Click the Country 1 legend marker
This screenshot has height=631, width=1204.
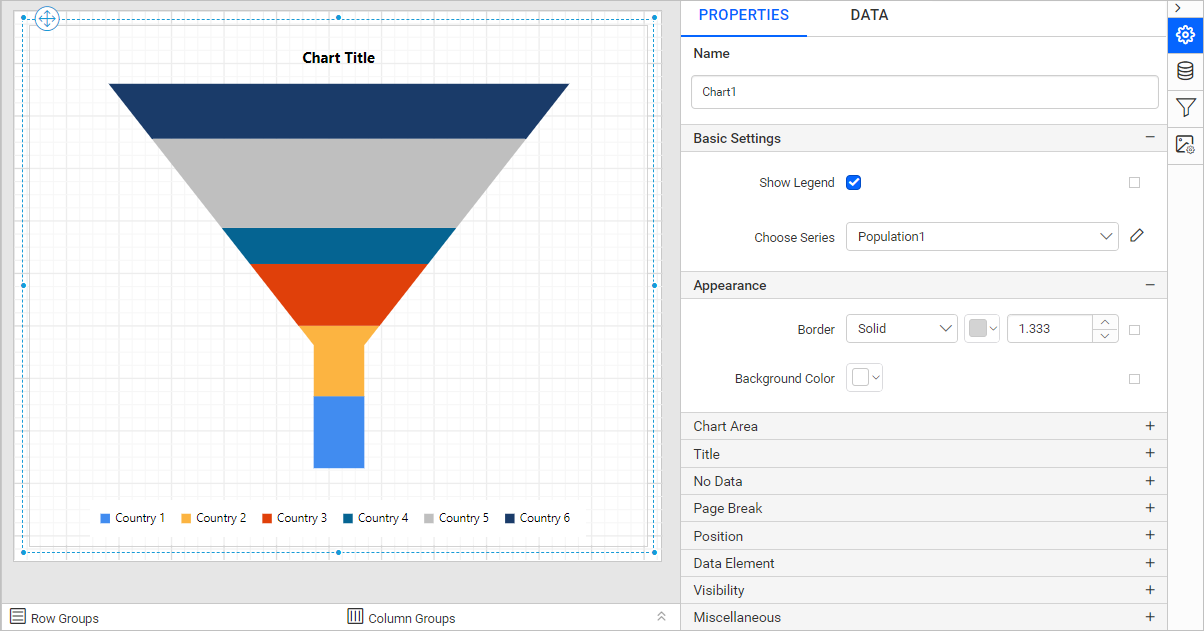click(105, 519)
